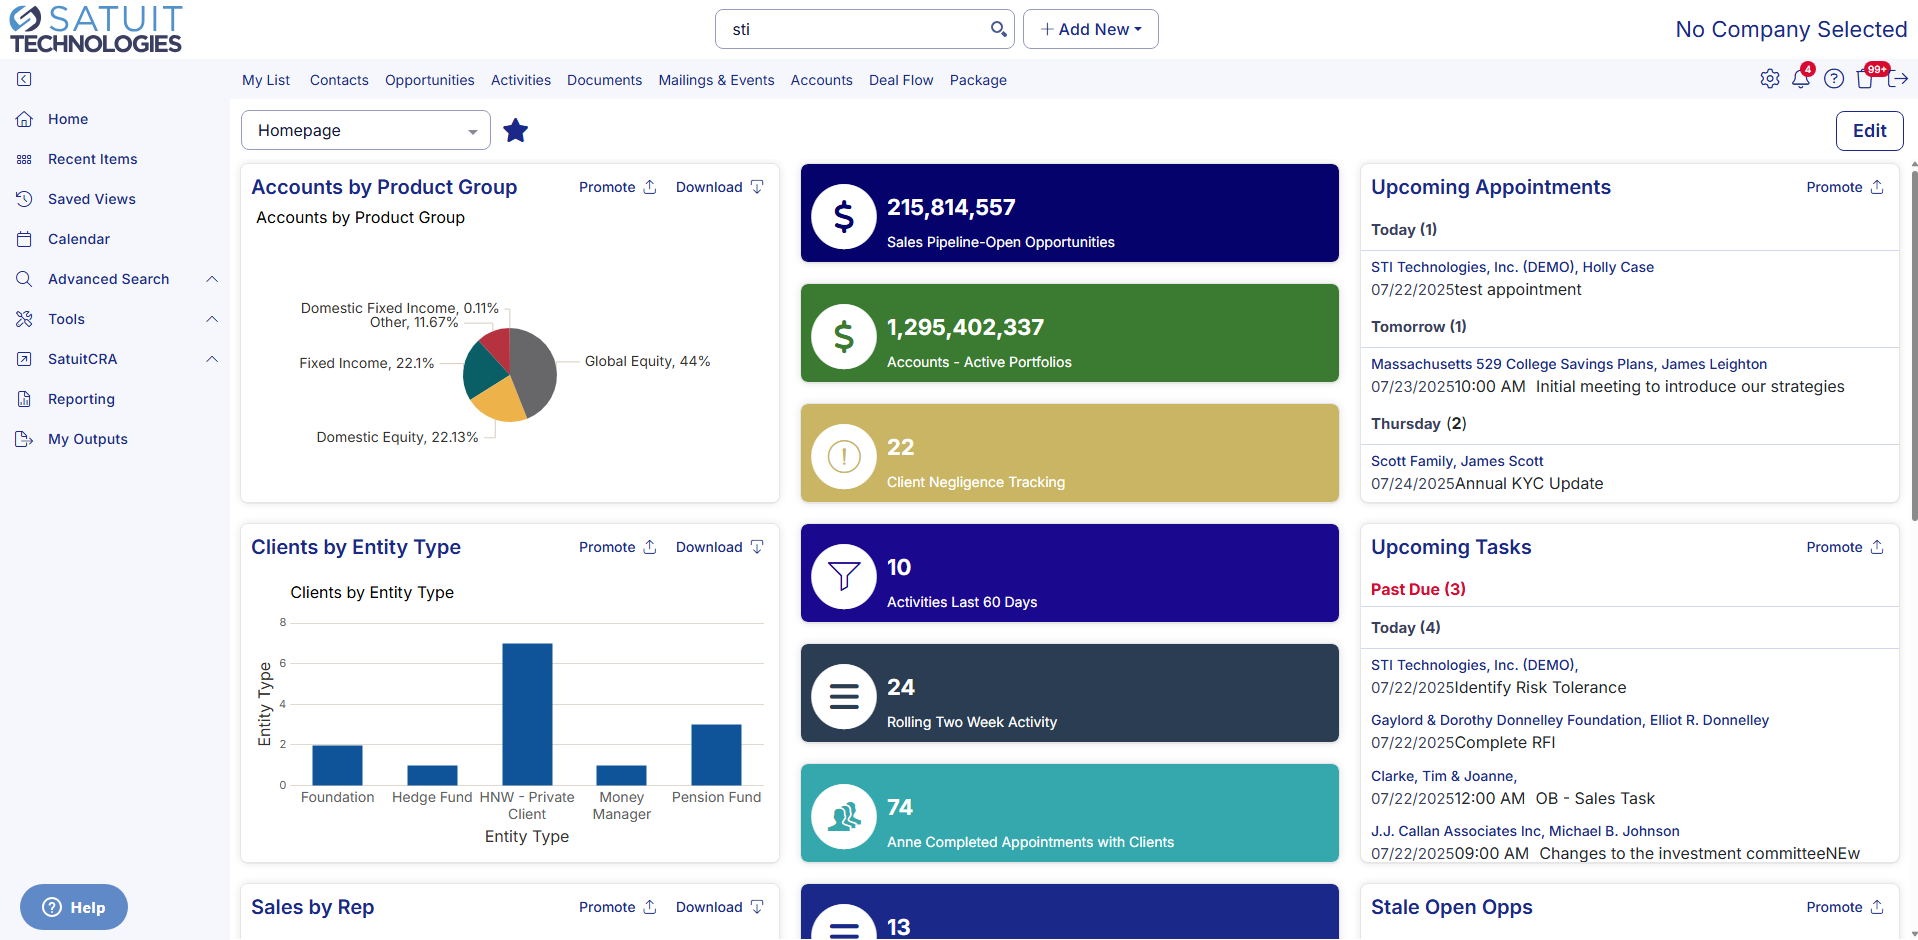Click the logout arrow icon
Image resolution: width=1918 pixels, height=940 pixels.
(x=1898, y=79)
